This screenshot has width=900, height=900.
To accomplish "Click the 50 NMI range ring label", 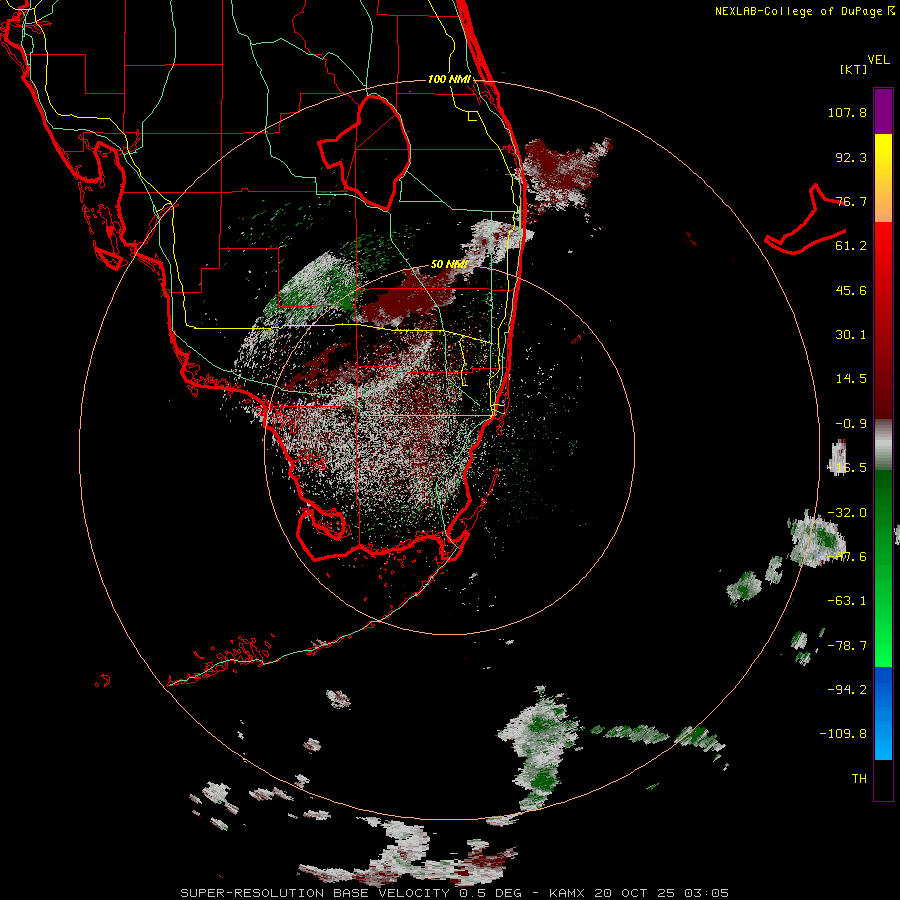I will pos(449,264).
